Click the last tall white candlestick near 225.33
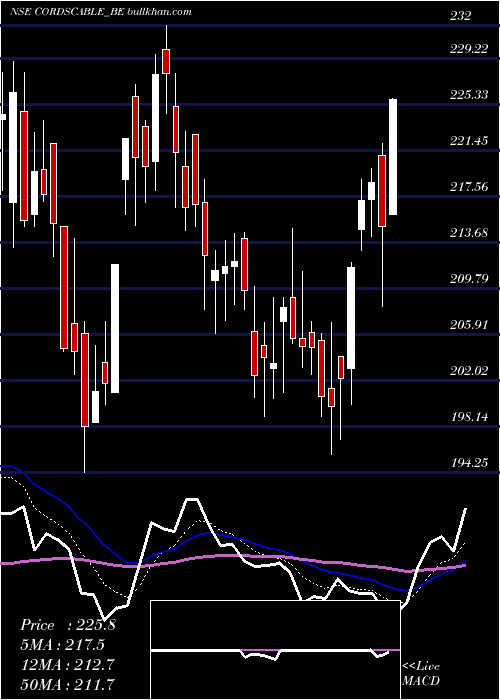 point(393,157)
